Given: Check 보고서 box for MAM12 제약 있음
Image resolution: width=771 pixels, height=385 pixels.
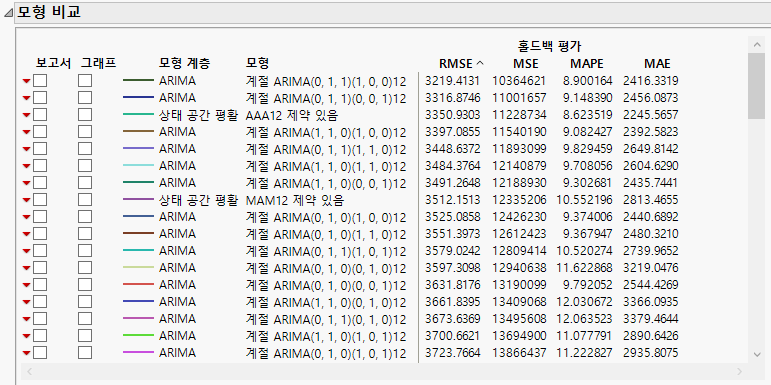Looking at the screenshot, I should (40, 200).
